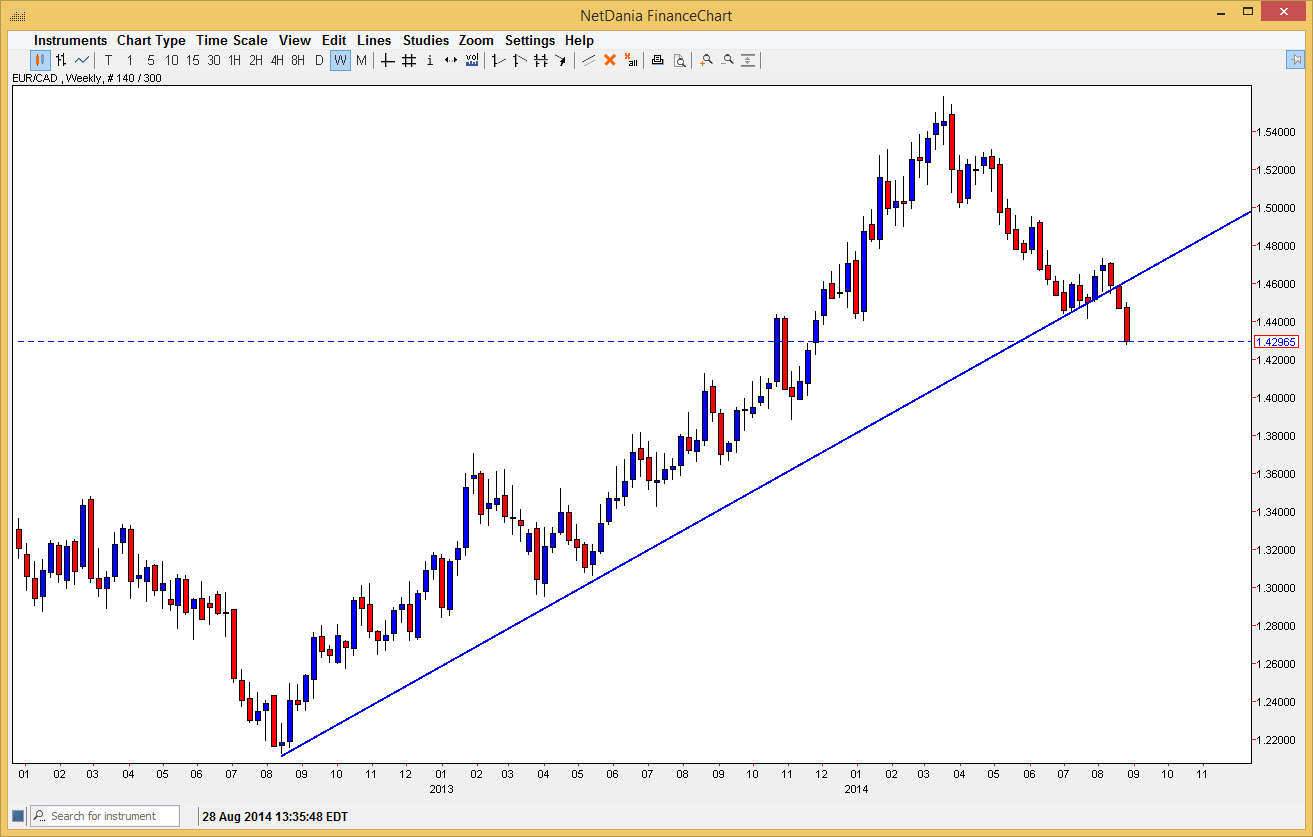Open the volume indicator icon

470,60
